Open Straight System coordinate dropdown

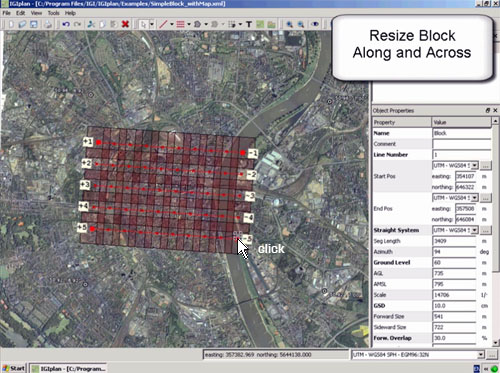click(x=474, y=230)
